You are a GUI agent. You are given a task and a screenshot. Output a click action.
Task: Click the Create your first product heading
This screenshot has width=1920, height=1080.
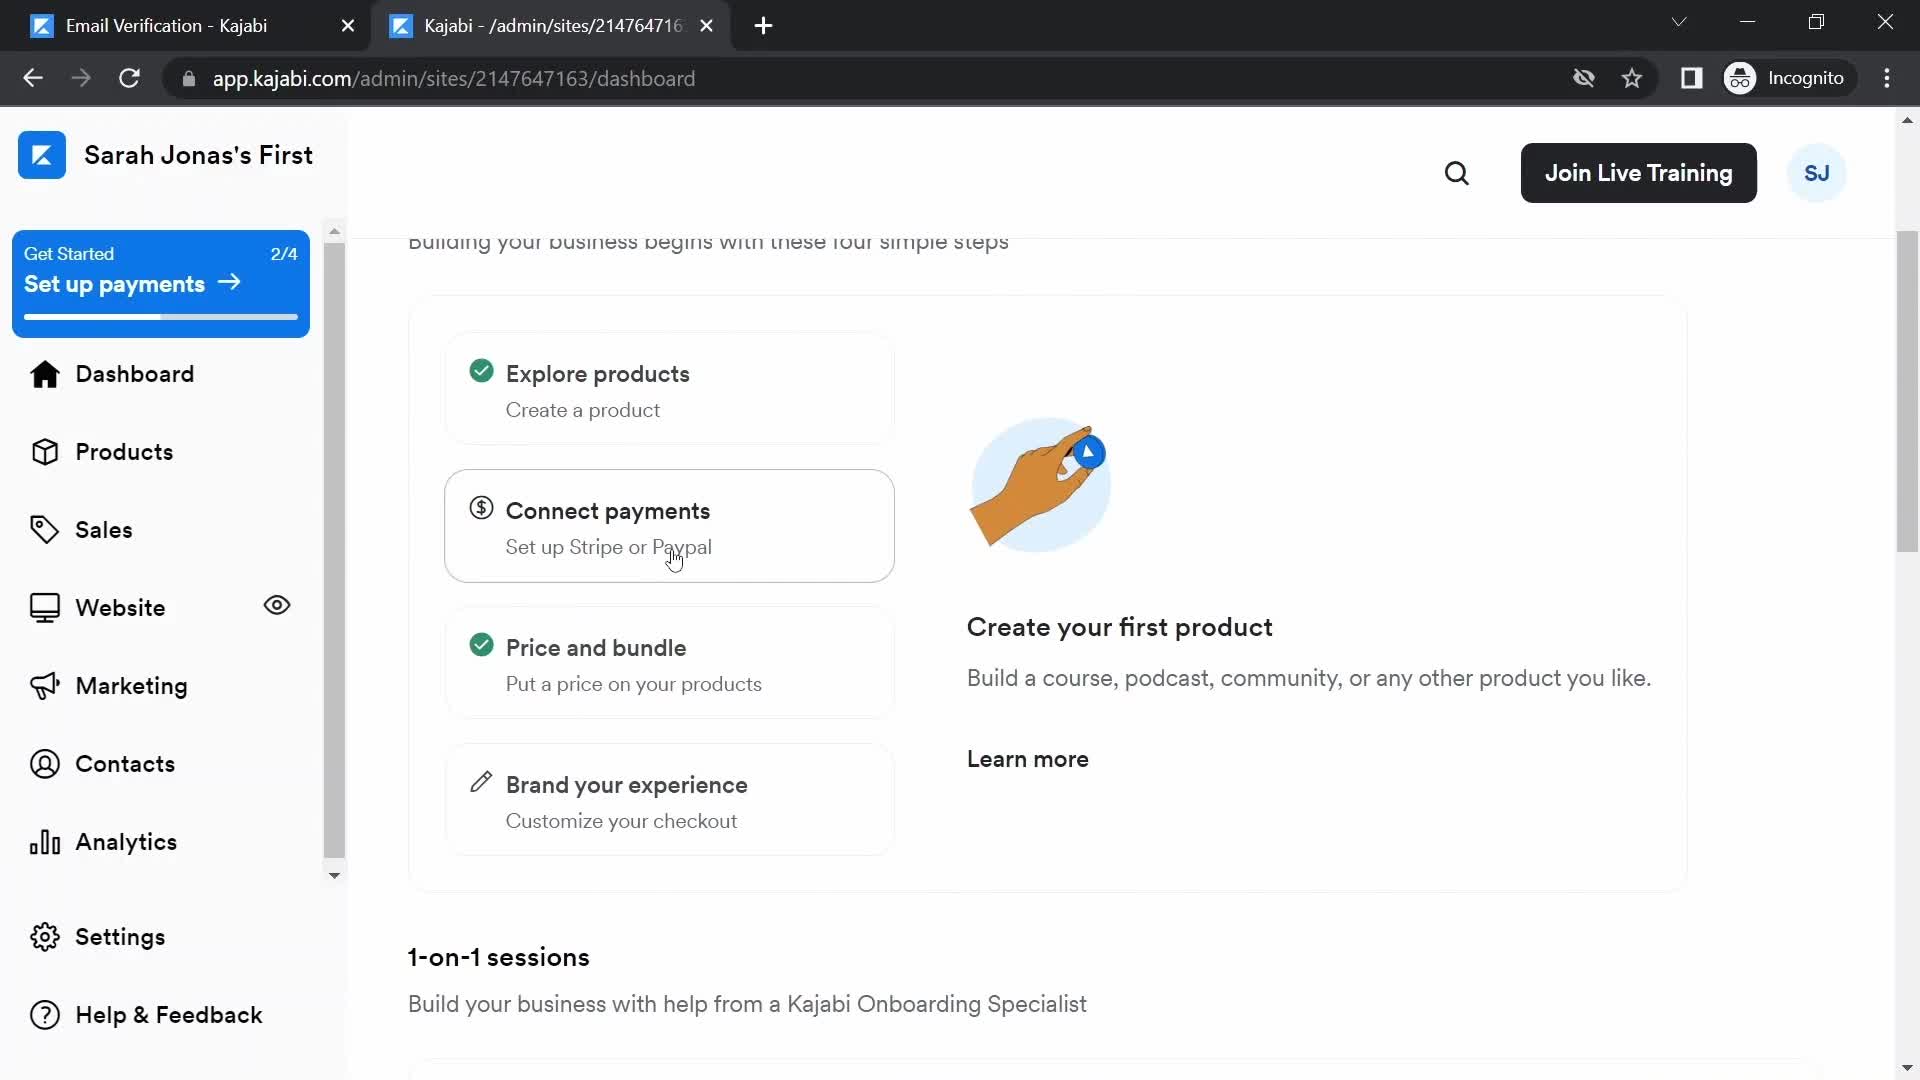click(1119, 627)
